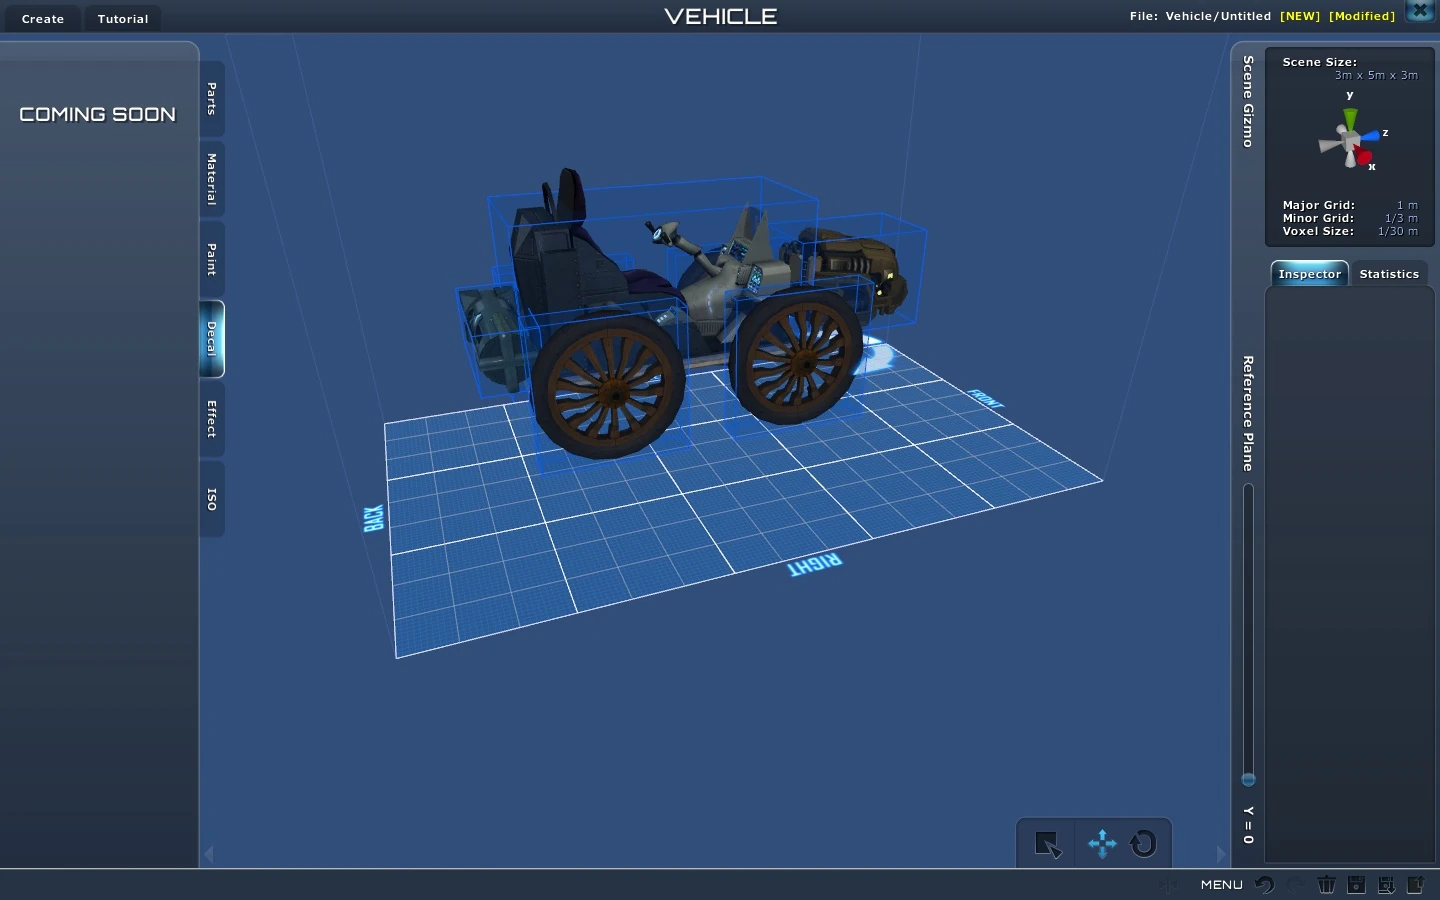Collapse the right panel with arrow

coord(1221,854)
